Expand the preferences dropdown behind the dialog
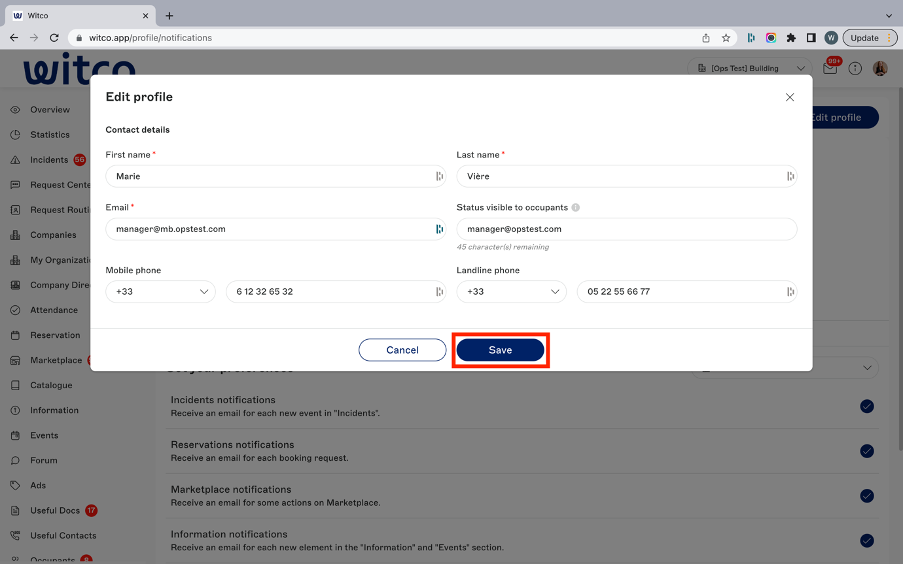Screen dimensions: 904x564 pyautogui.click(x=867, y=368)
